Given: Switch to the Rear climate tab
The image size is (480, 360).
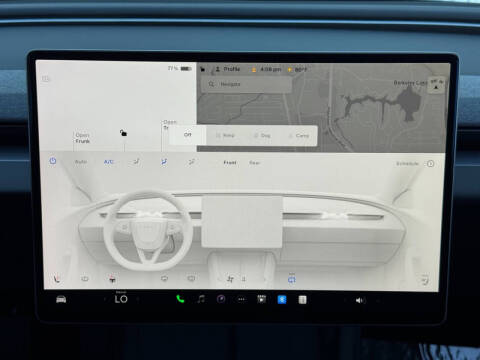Looking at the screenshot, I should tap(255, 163).
